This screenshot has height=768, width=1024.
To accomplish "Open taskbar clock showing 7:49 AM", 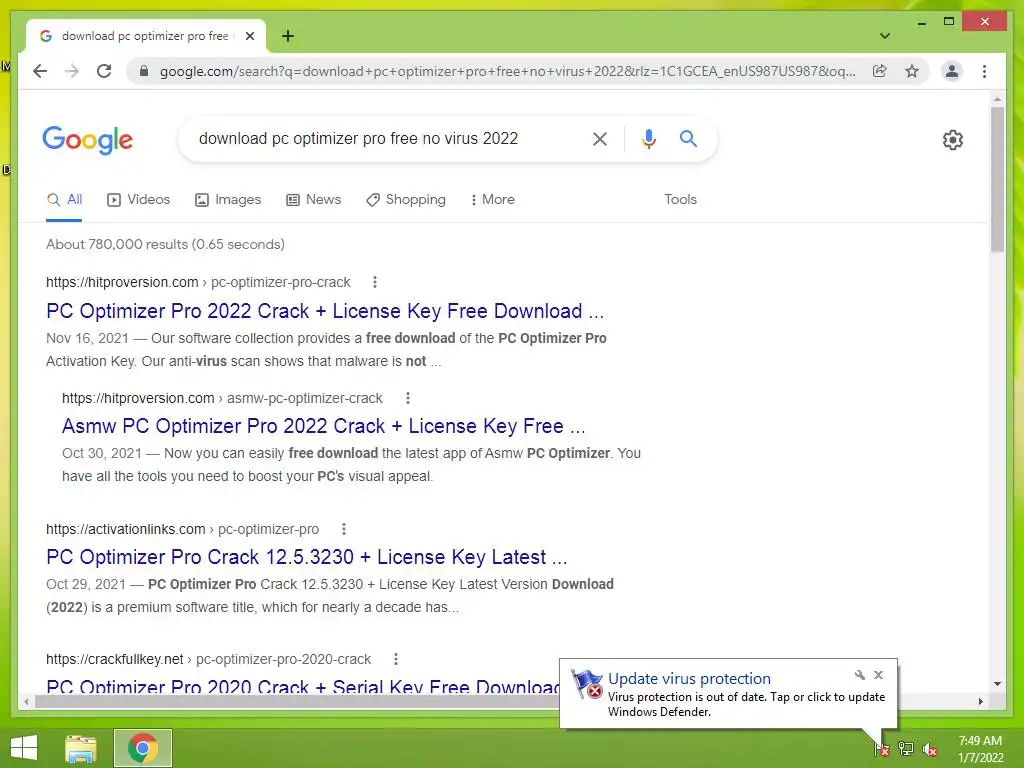I will [x=980, y=749].
